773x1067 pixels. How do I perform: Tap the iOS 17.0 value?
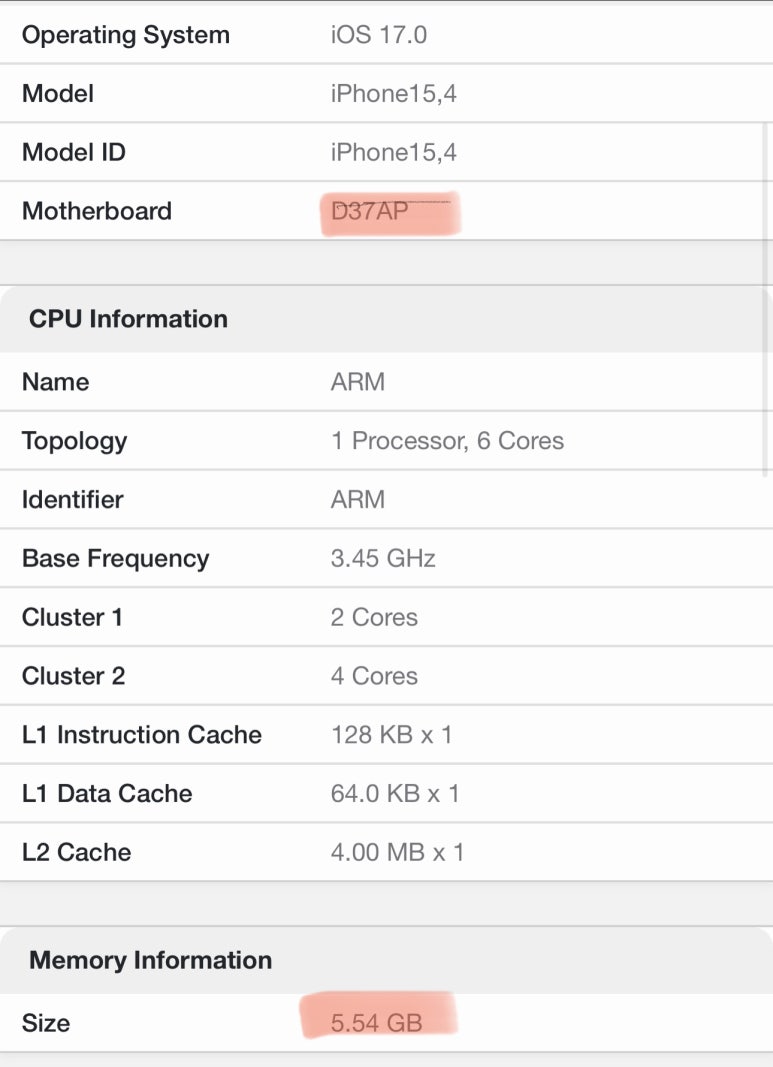coord(379,35)
